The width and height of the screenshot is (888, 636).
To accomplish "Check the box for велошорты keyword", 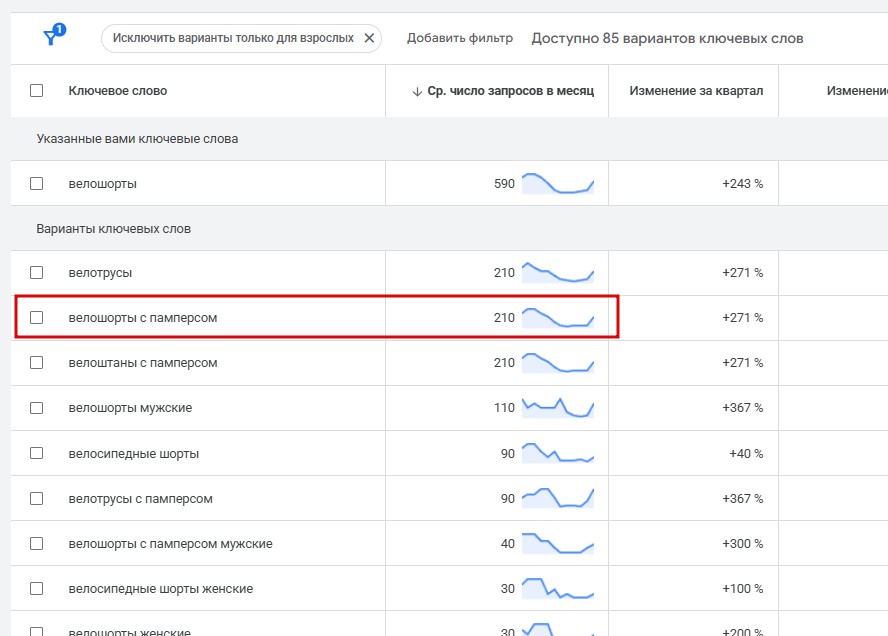I will (x=37, y=184).
